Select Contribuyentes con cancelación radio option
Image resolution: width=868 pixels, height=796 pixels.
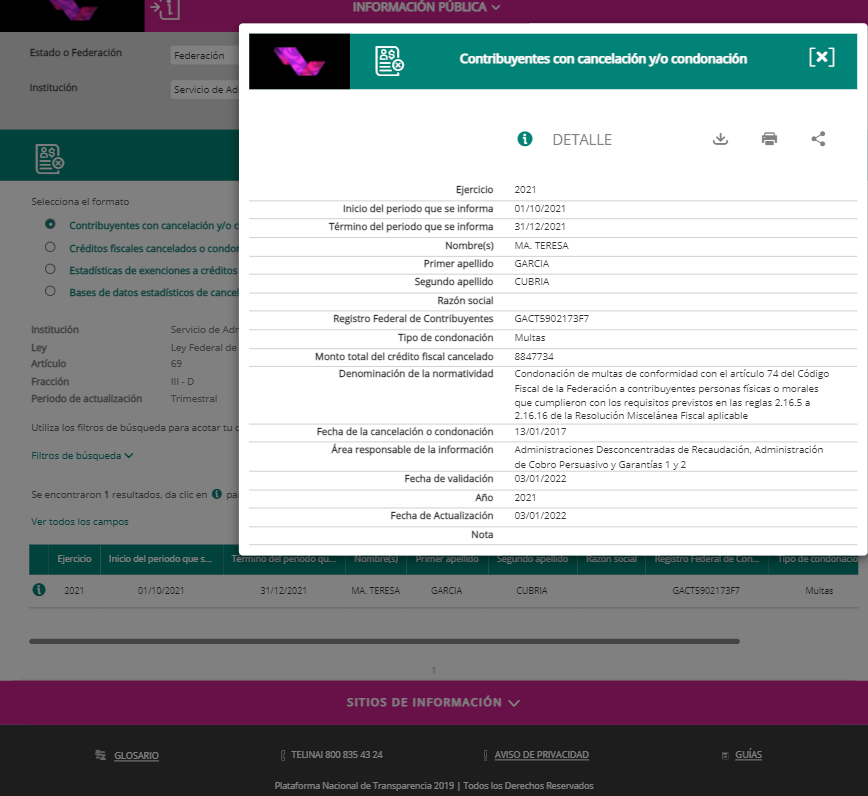click(50, 224)
